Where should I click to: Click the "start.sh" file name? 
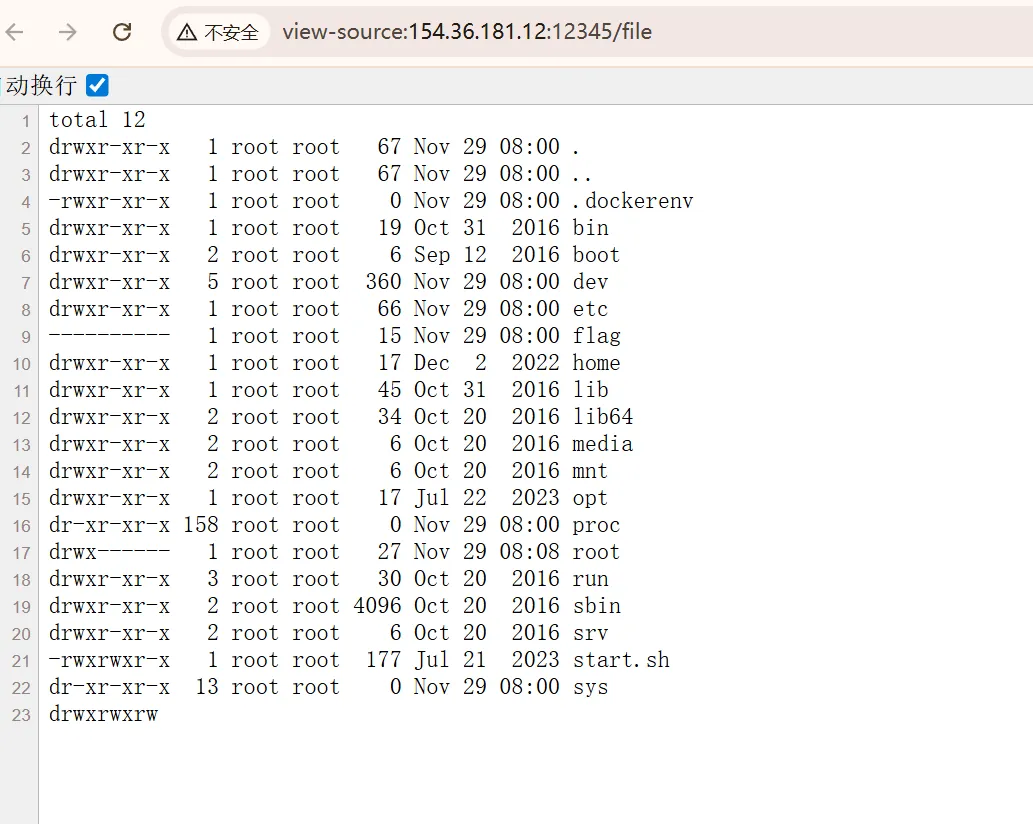(620, 660)
